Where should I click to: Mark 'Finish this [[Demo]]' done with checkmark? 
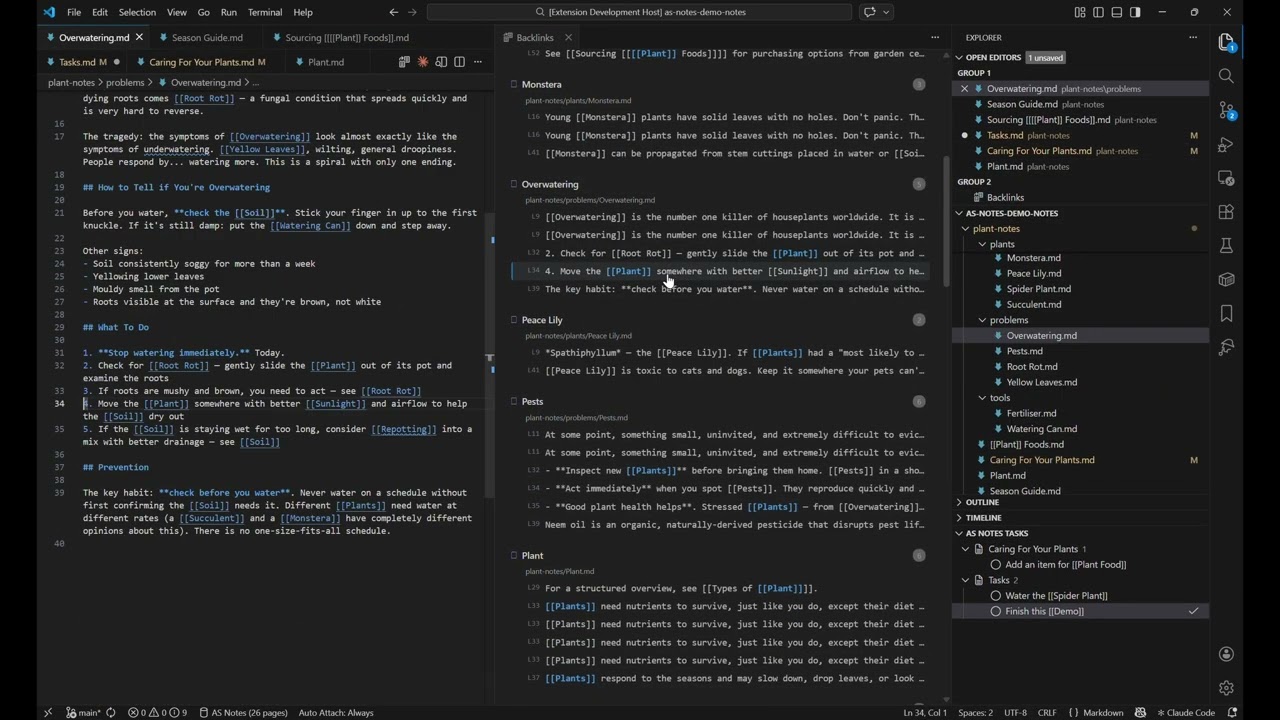(x=1193, y=611)
